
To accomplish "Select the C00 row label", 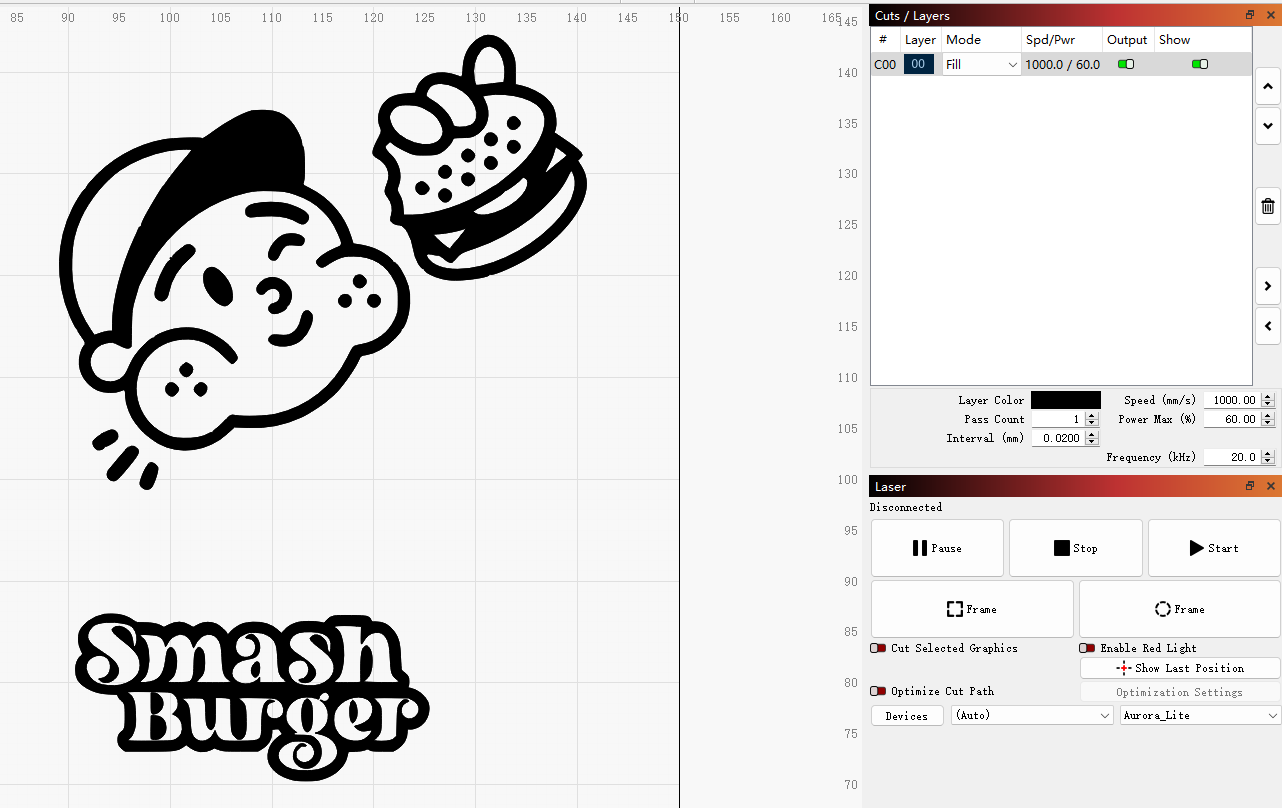I will 885,64.
